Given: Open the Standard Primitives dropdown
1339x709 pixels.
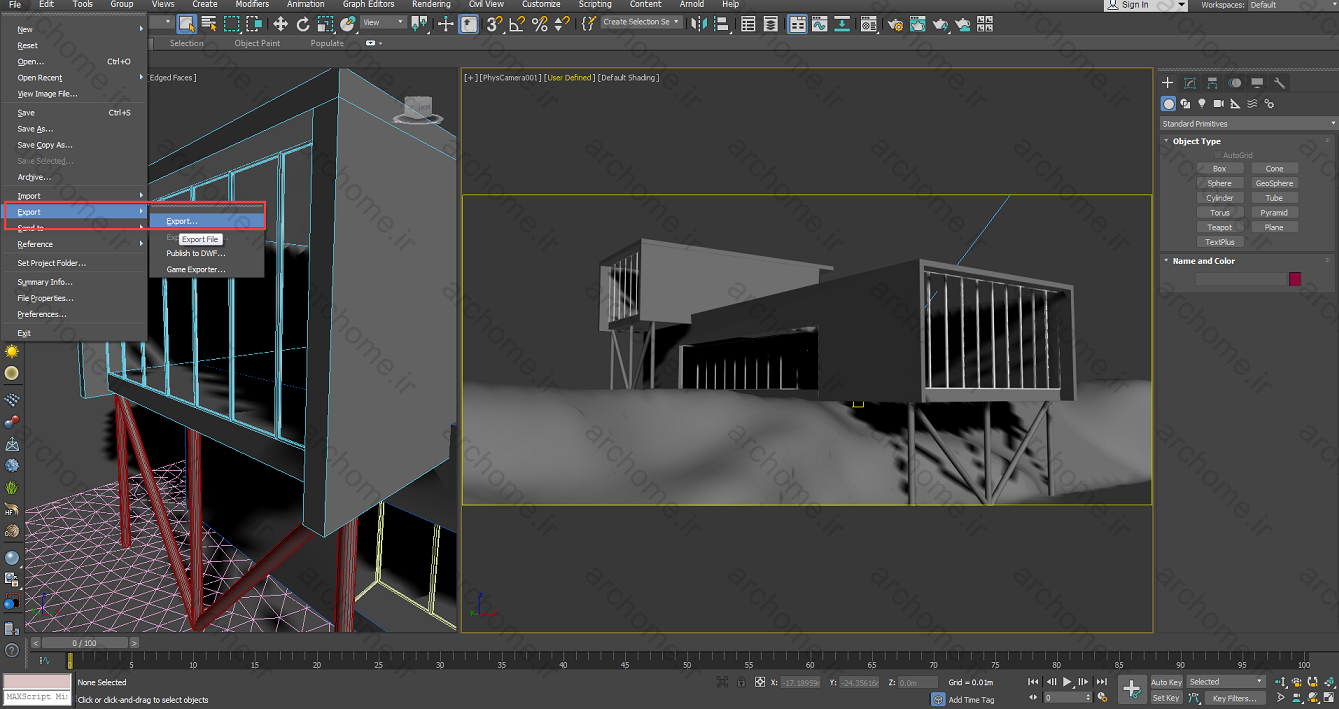Looking at the screenshot, I should [1247, 124].
